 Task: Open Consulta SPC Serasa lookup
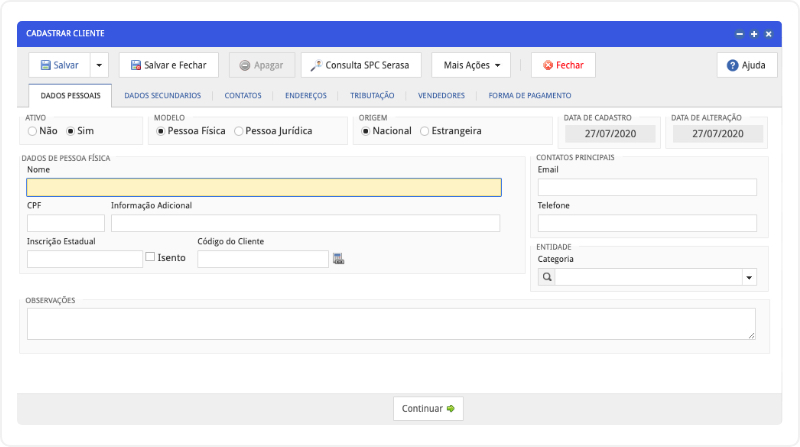[361, 65]
